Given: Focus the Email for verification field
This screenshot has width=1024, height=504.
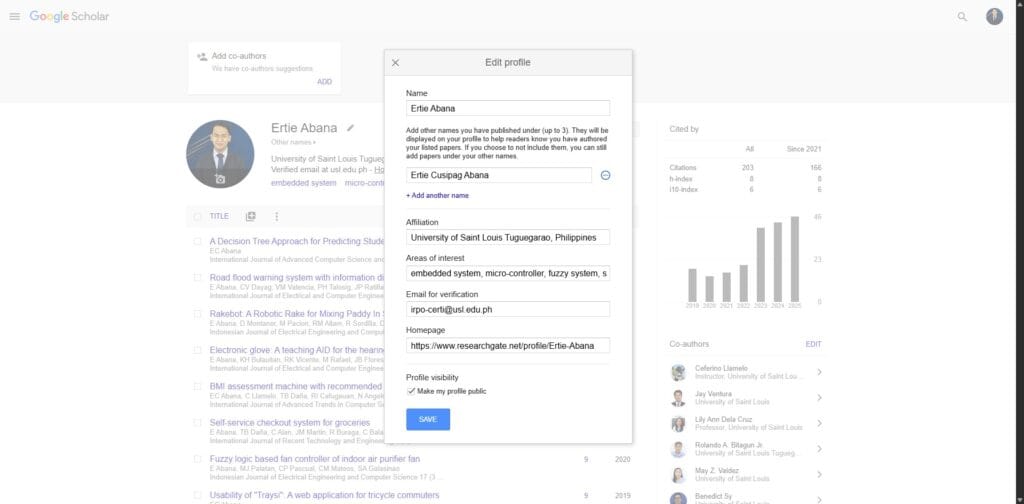Looking at the screenshot, I should point(507,309).
